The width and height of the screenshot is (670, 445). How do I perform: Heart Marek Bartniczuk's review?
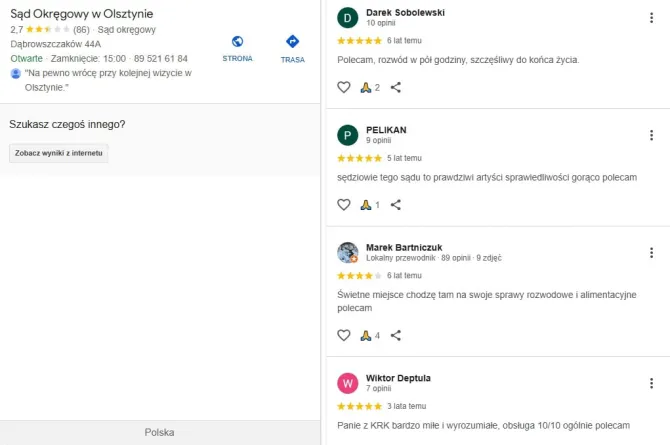tap(344, 335)
